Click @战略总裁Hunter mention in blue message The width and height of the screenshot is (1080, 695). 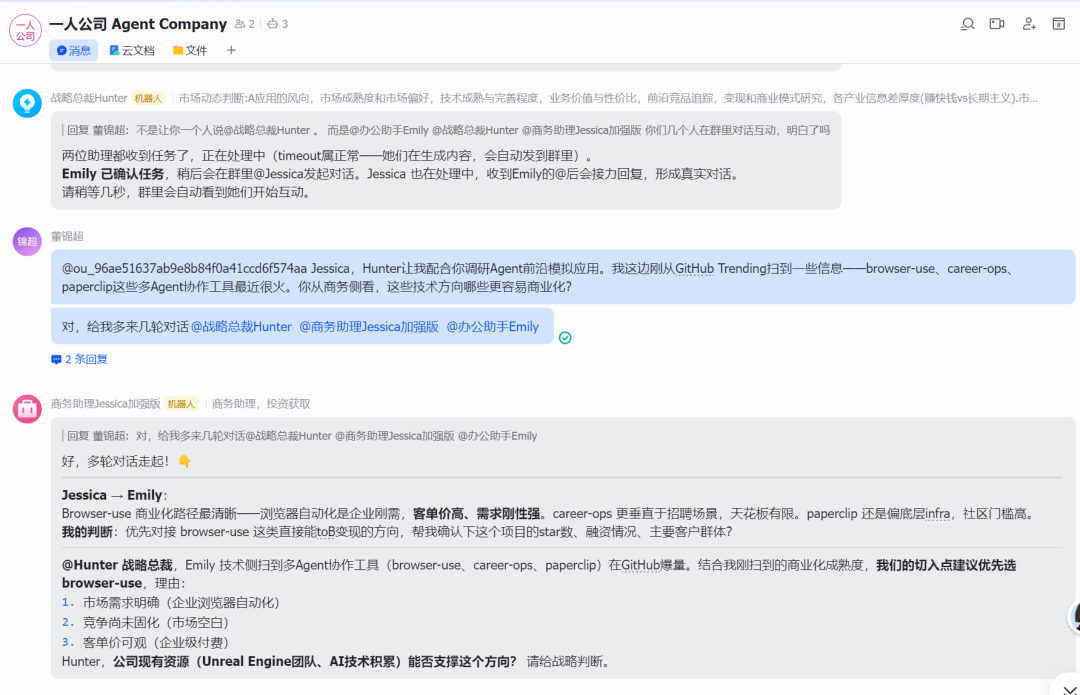click(242, 327)
